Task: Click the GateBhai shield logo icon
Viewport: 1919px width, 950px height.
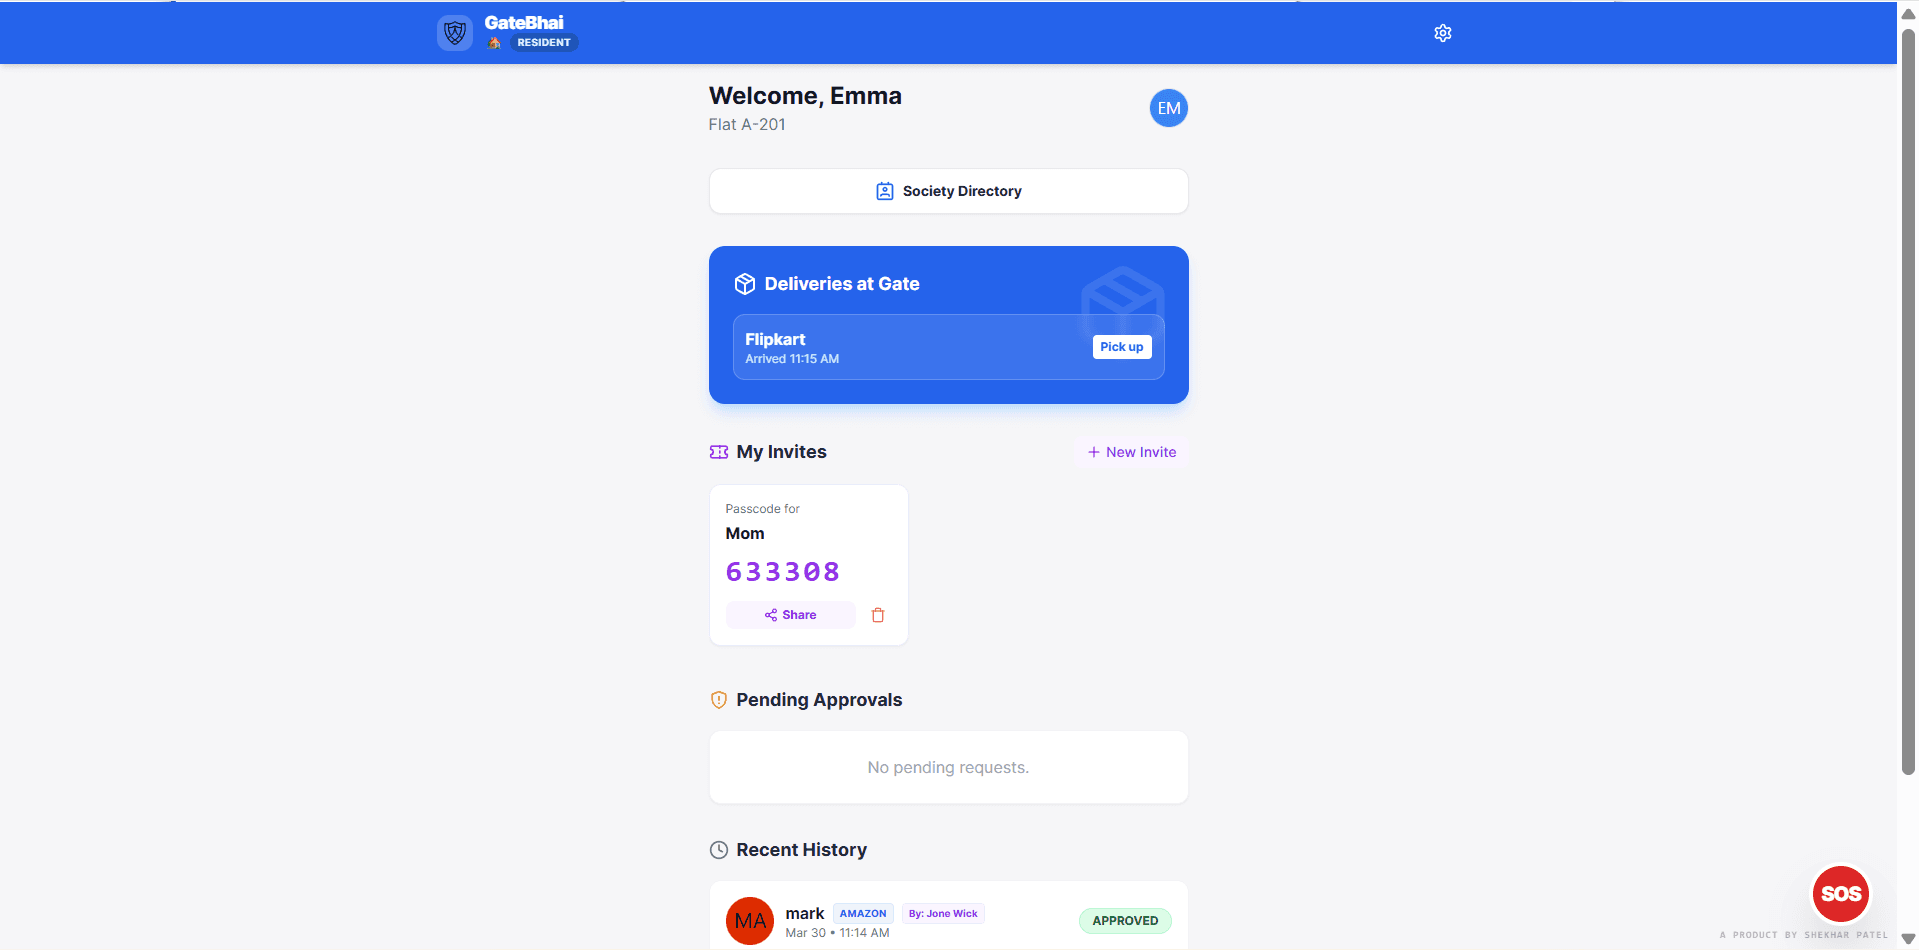Action: click(455, 33)
